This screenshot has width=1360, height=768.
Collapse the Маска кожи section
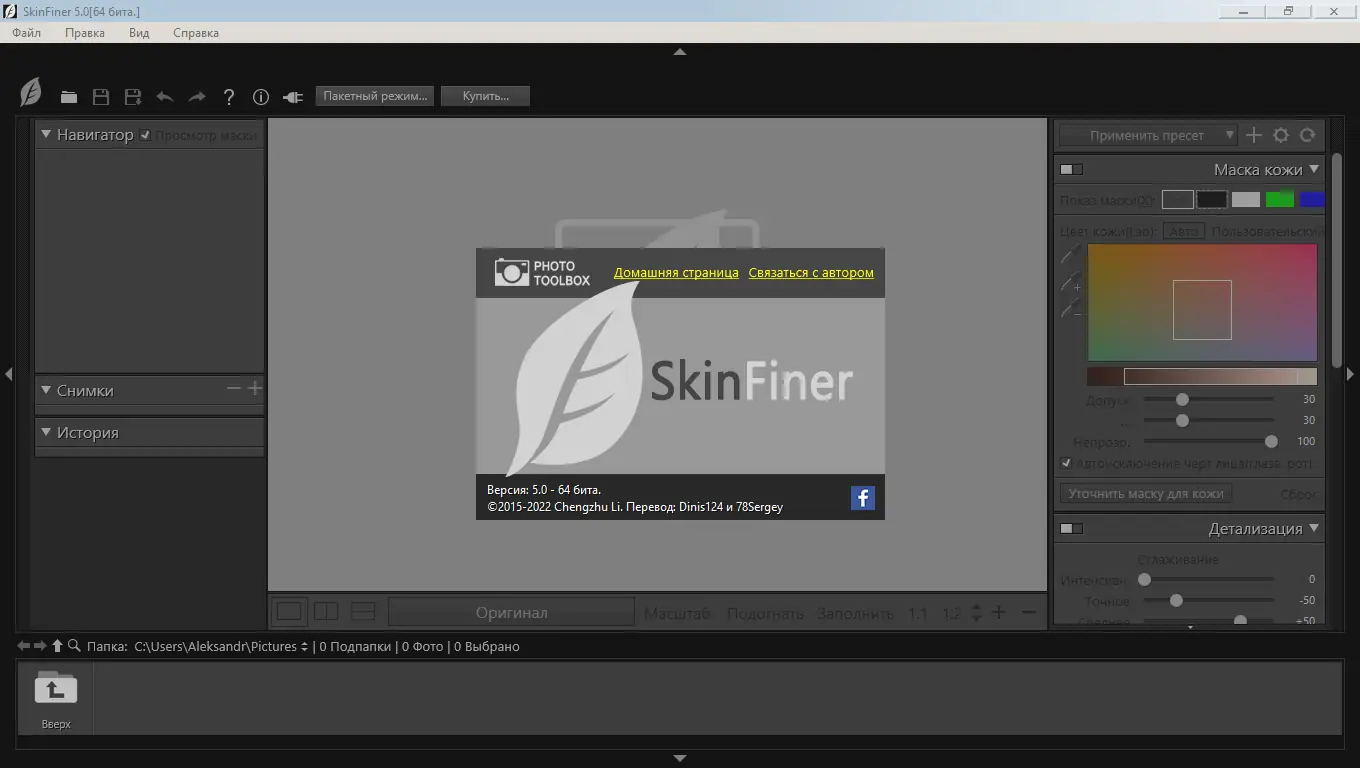click(x=1314, y=169)
